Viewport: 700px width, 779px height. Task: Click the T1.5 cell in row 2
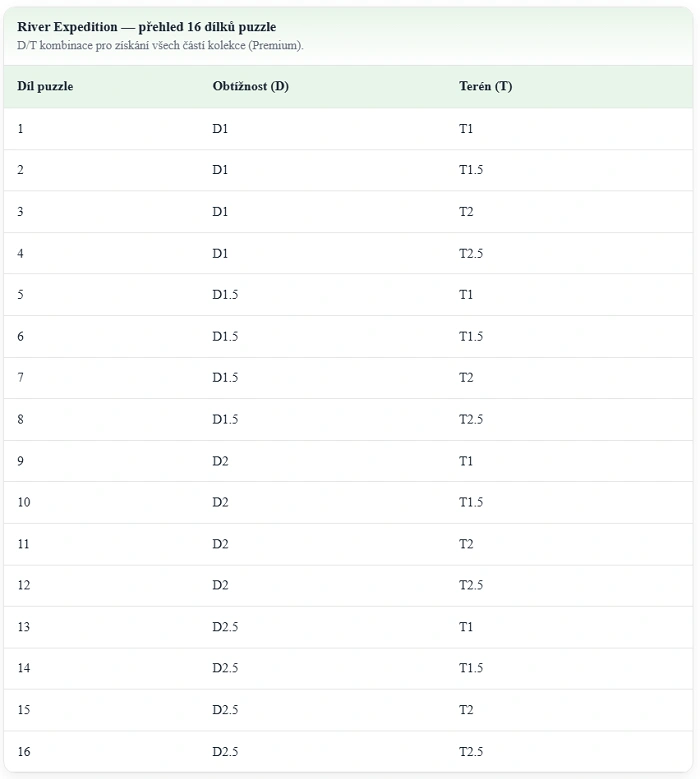point(471,170)
